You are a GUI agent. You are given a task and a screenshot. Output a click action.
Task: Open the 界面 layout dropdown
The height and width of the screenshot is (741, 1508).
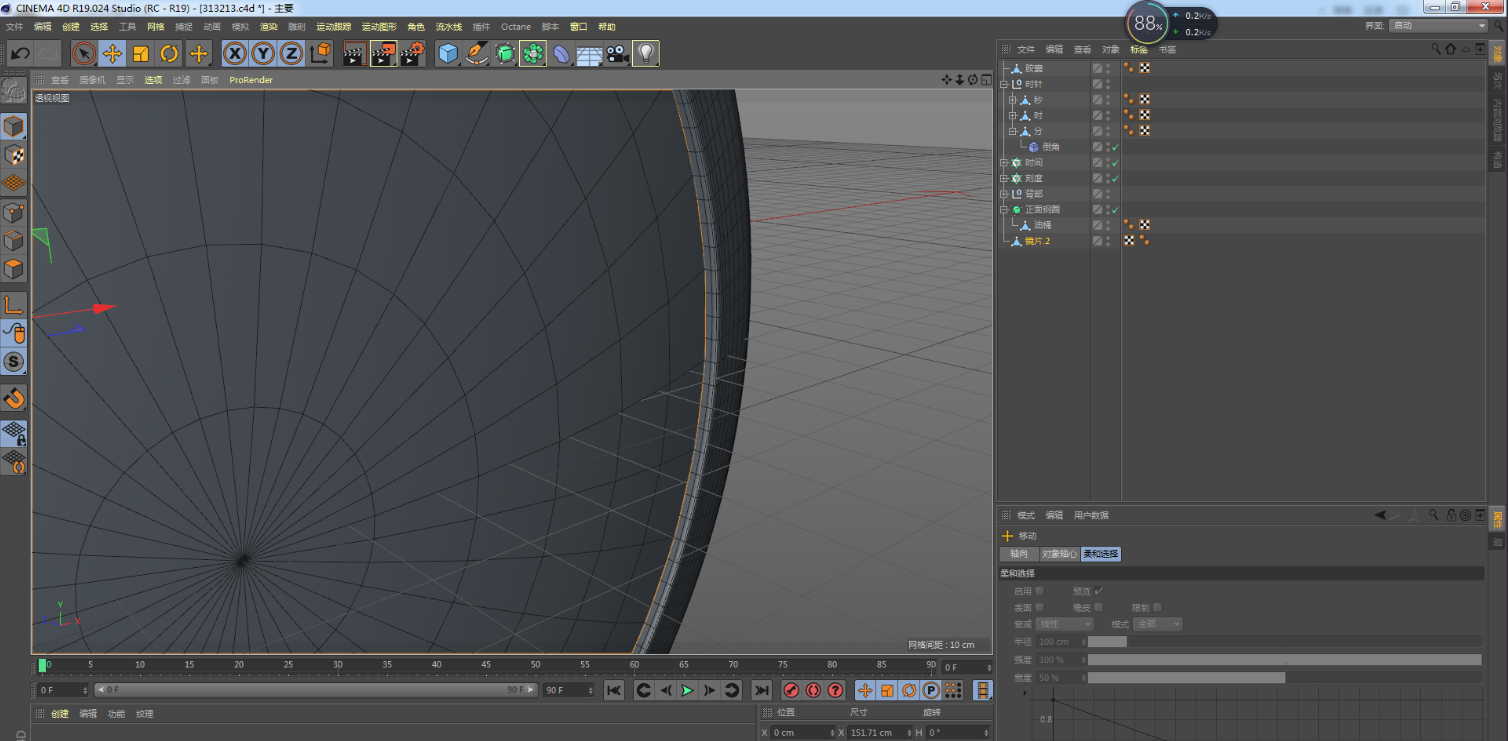click(x=1438, y=26)
